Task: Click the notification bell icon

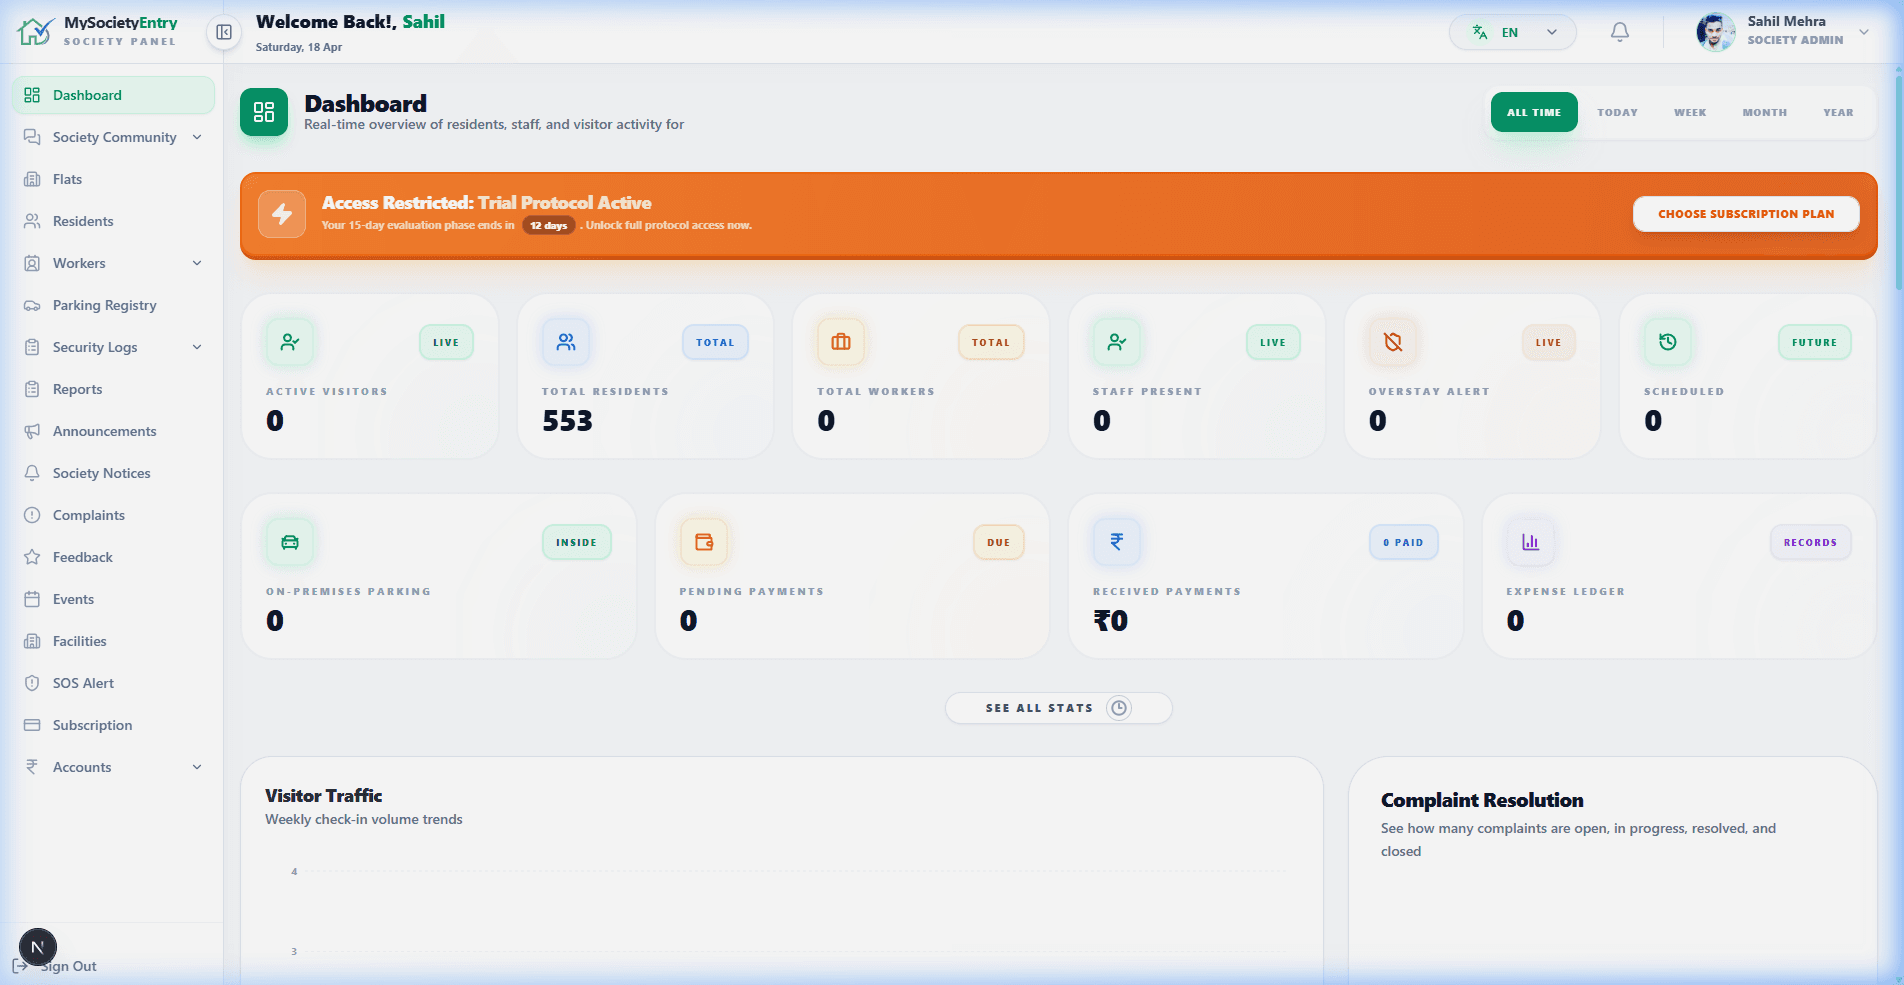Action: tap(1619, 31)
